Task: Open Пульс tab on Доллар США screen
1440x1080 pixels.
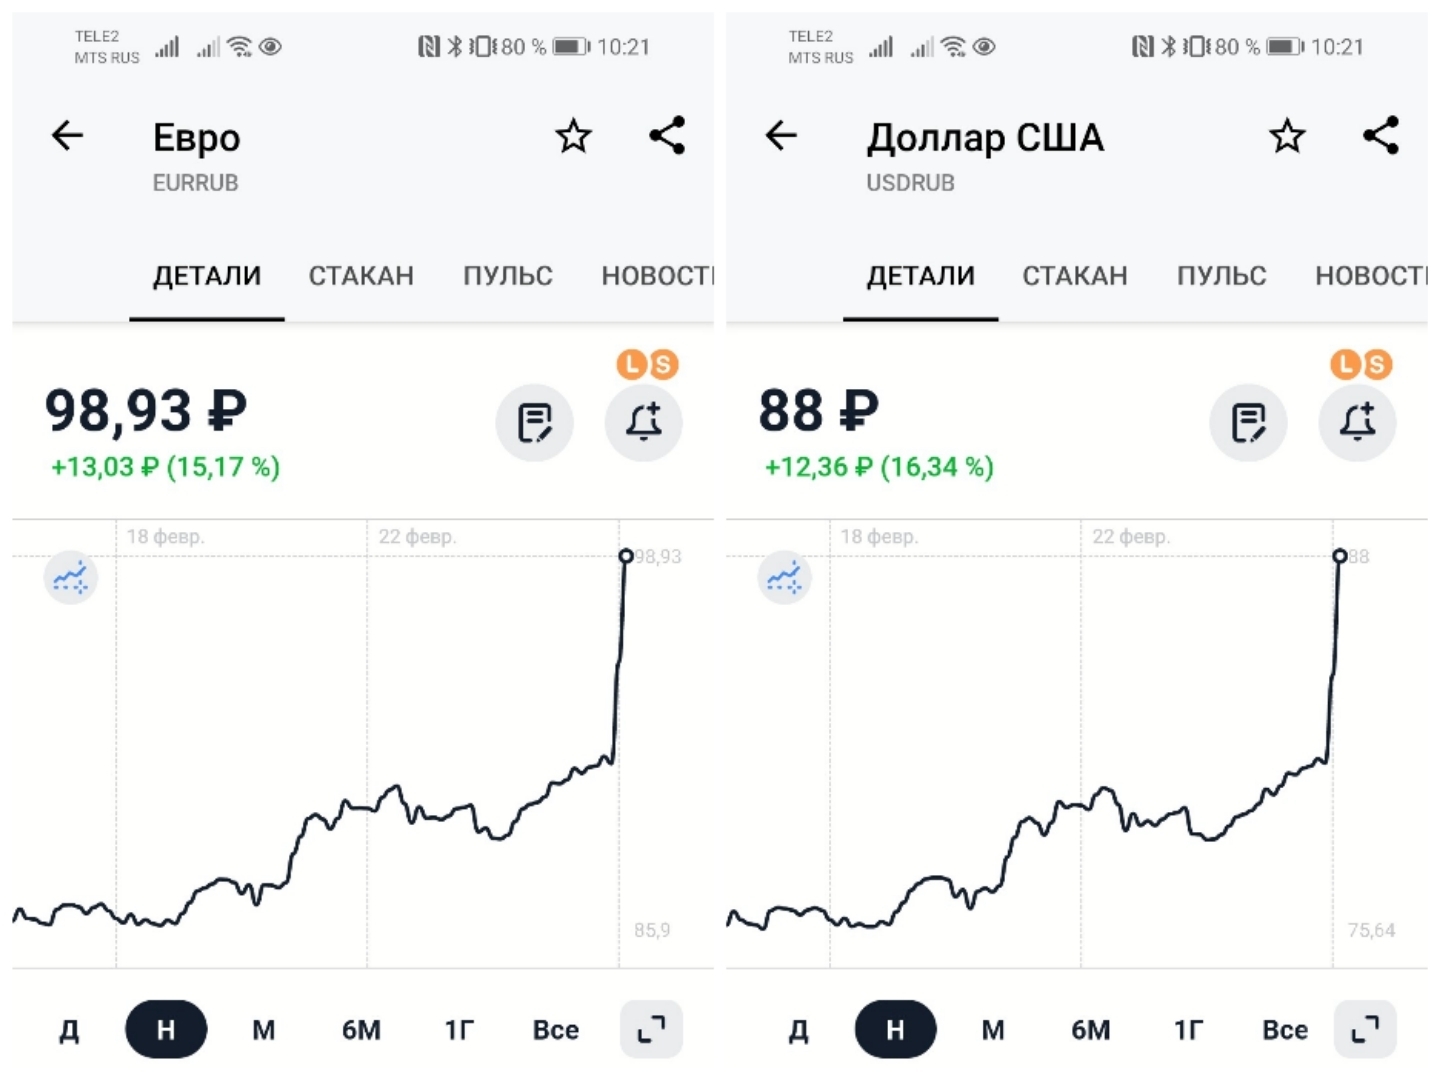Action: click(1221, 276)
